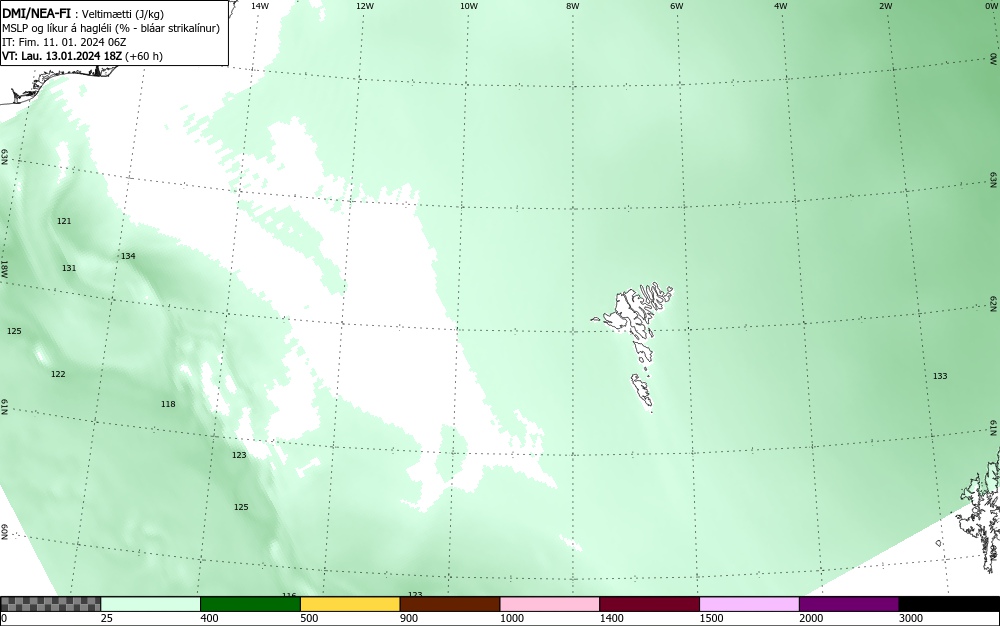Click the map value 134
Image resolution: width=1000 pixels, height=626 pixels.
tap(128, 256)
